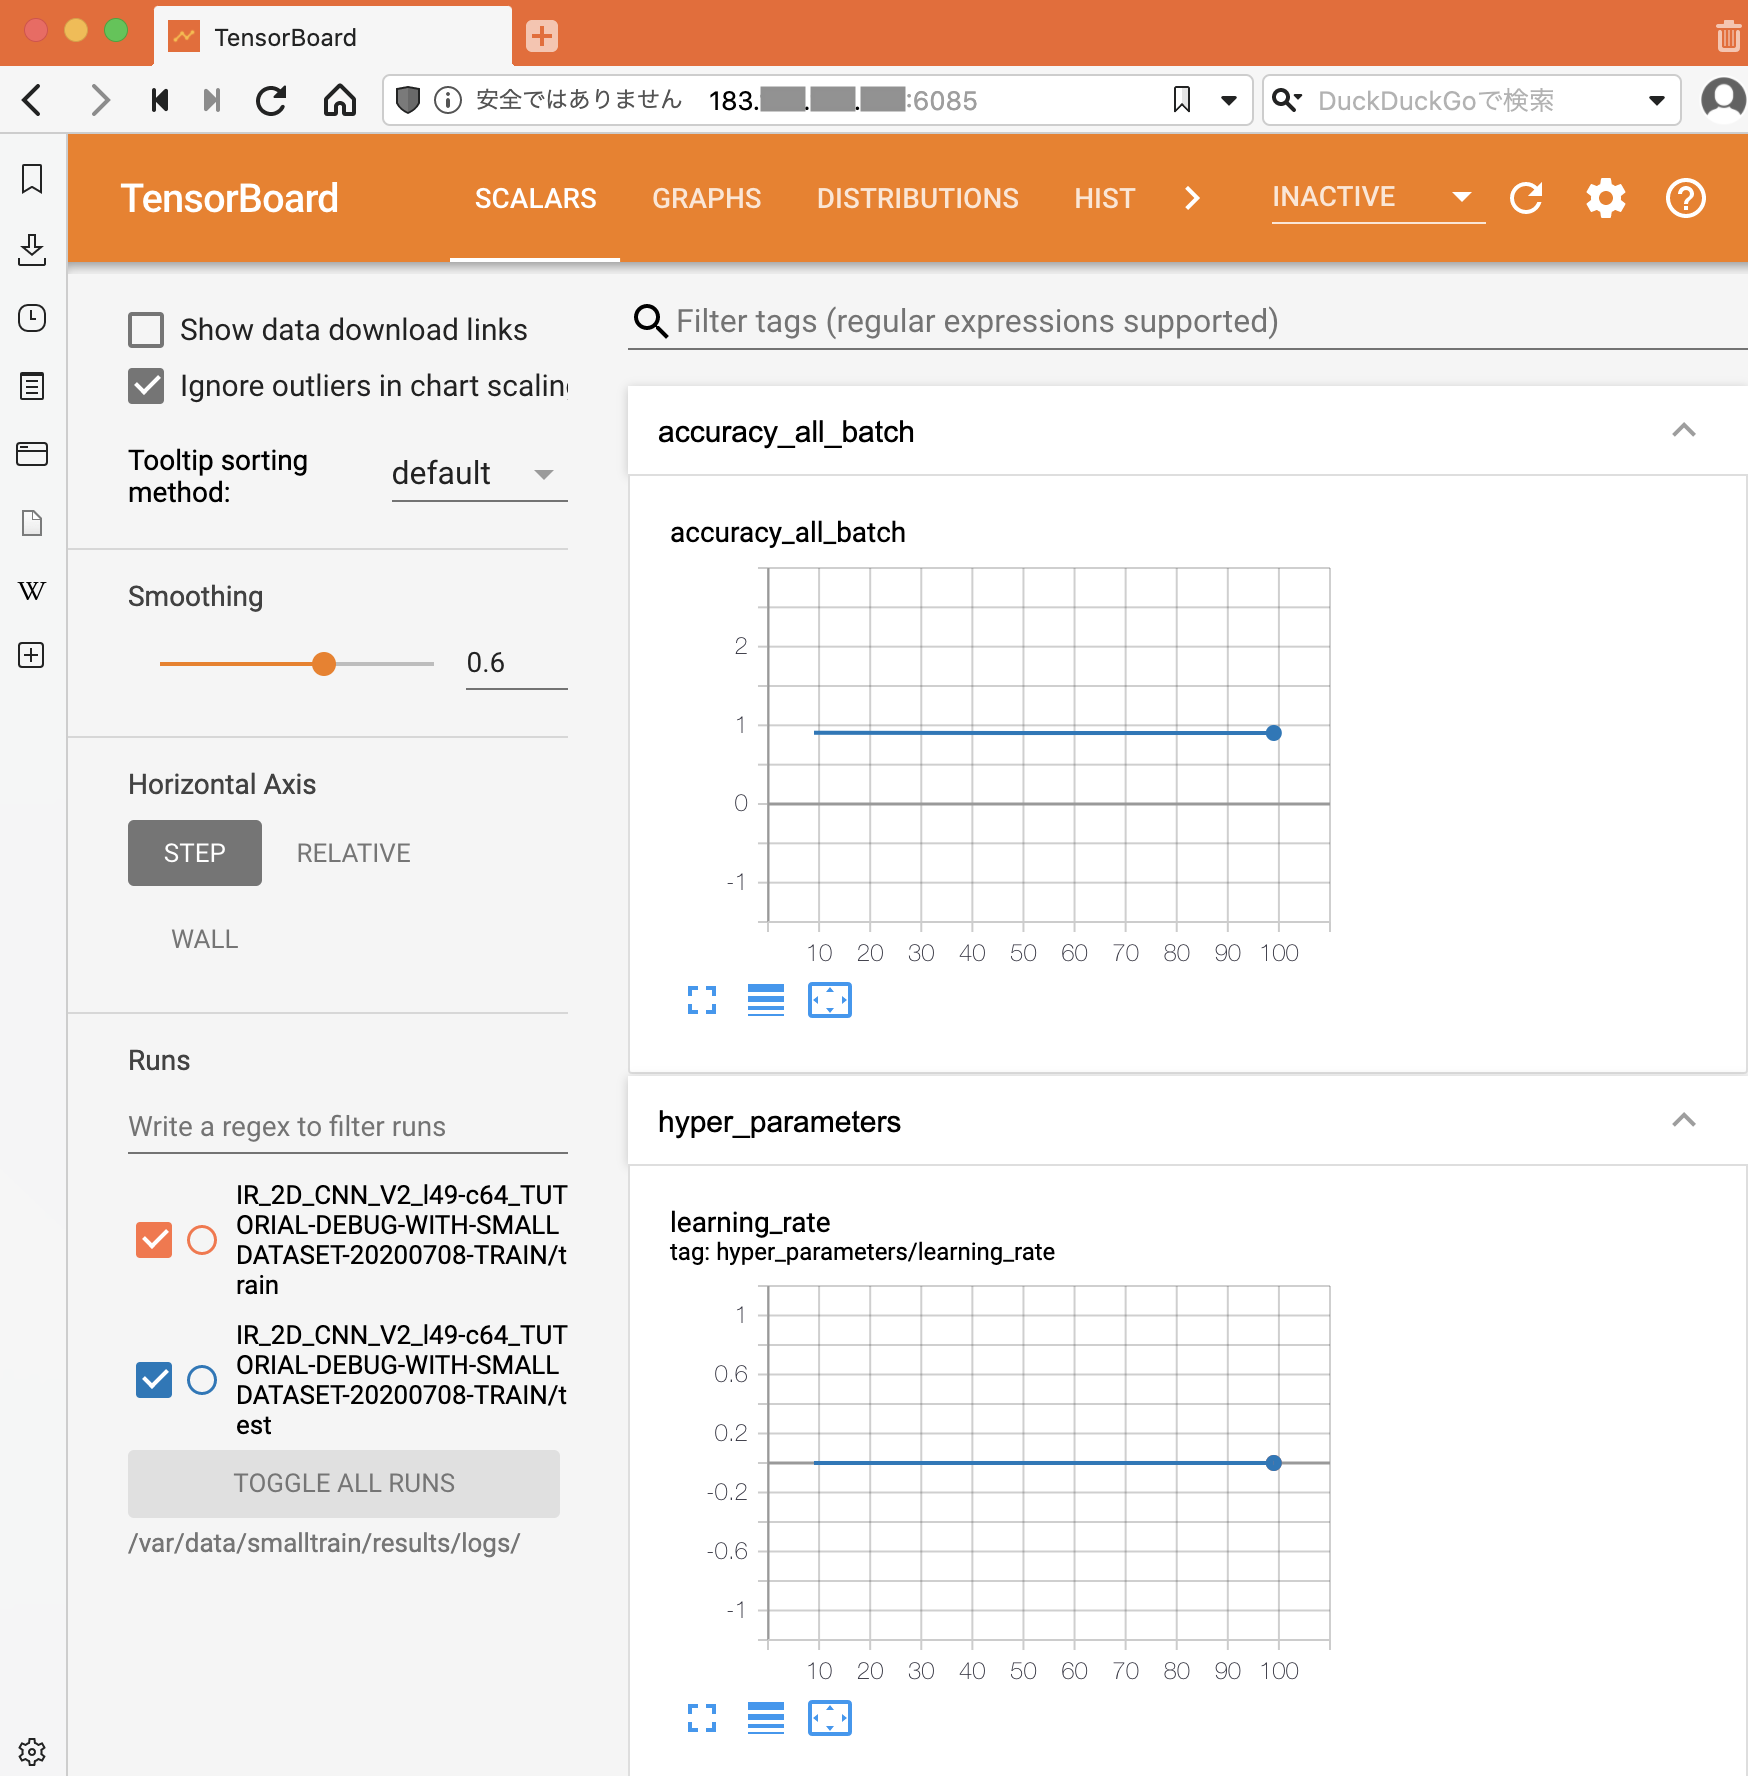Switch to the SCALARS tab

click(x=535, y=198)
